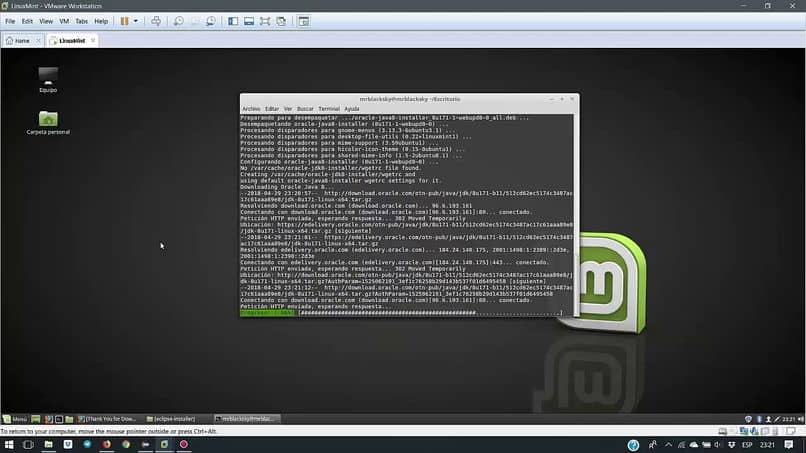Click the Dropbox tray icon
The width and height of the screenshot is (806, 453).
point(731,445)
